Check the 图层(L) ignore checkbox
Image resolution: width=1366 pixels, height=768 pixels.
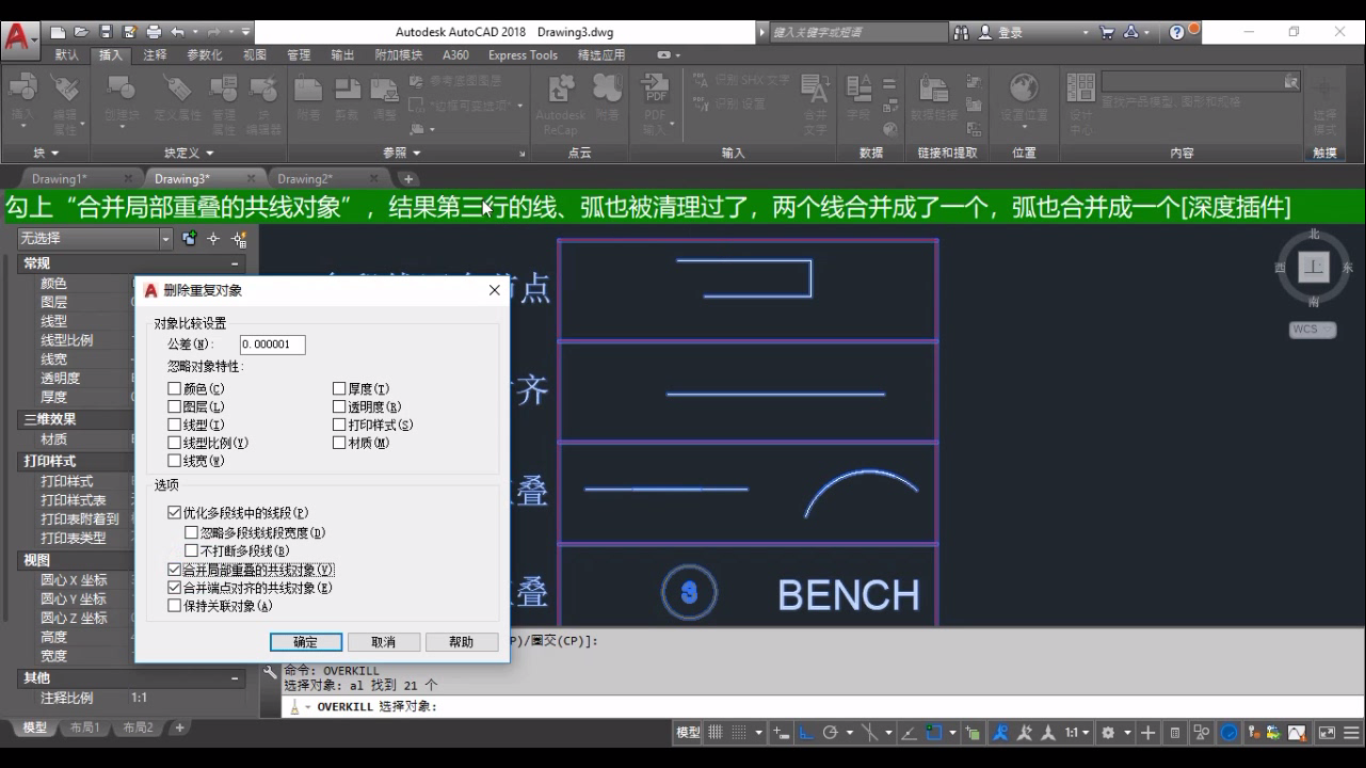pyautogui.click(x=174, y=406)
